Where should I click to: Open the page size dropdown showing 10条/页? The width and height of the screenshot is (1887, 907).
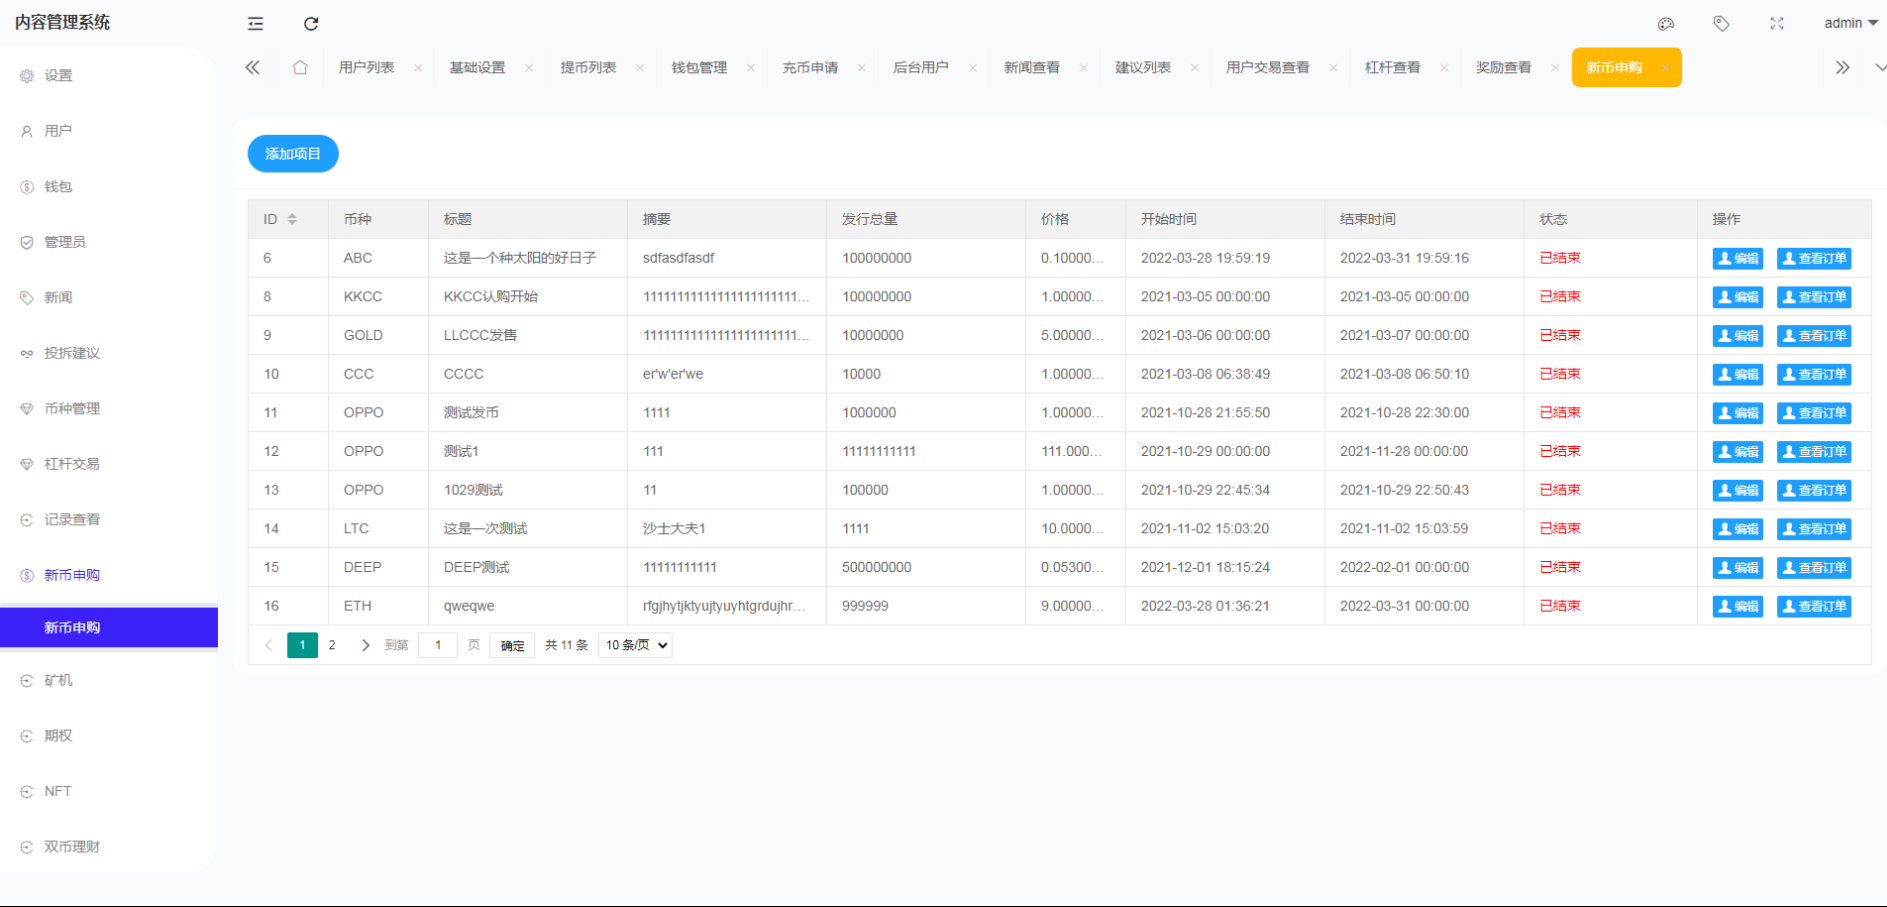tap(634, 645)
